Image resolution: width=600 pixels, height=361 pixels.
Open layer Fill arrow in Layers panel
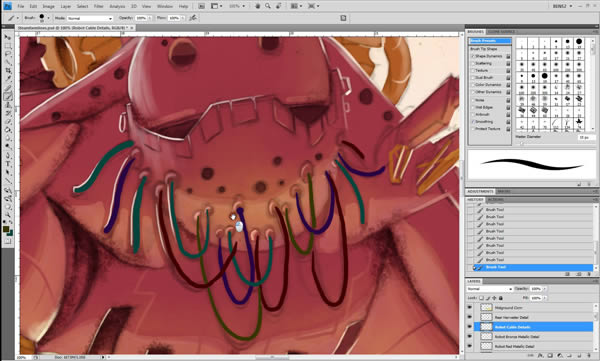click(x=545, y=298)
